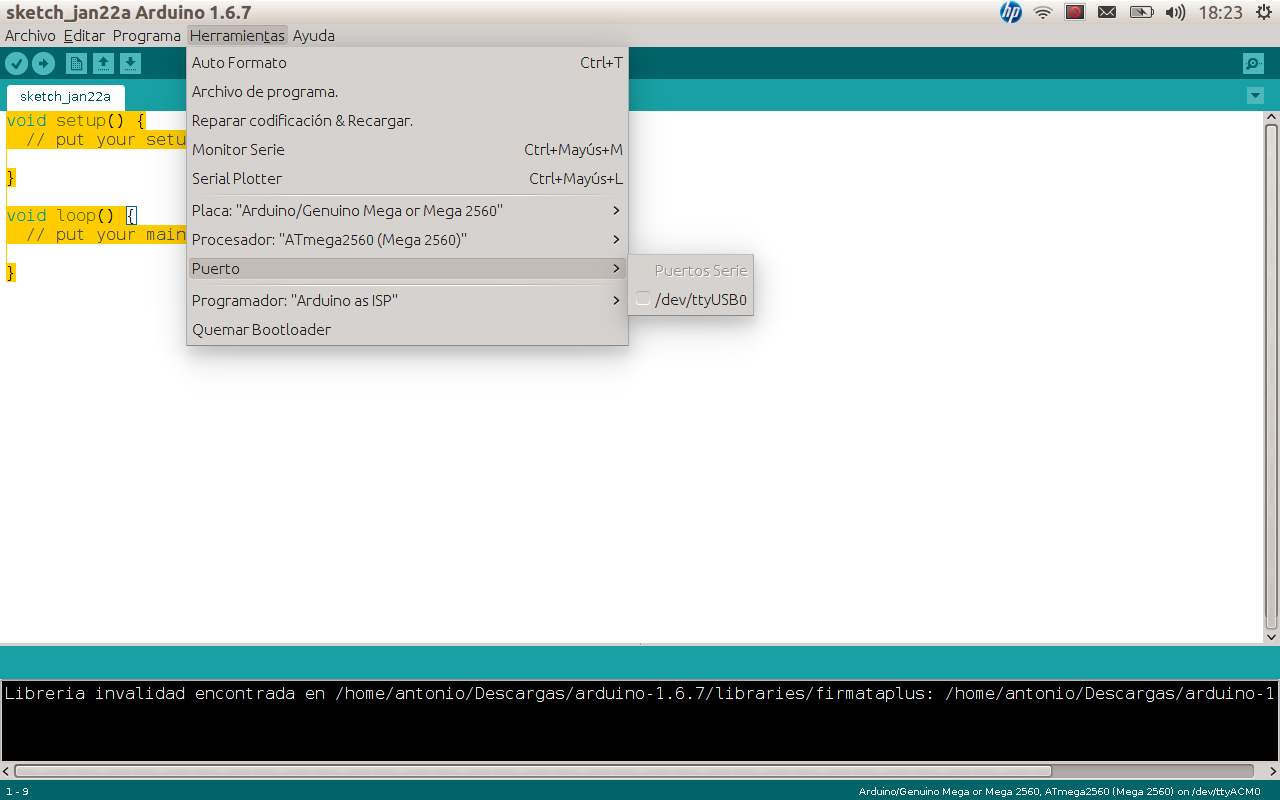Image resolution: width=1280 pixels, height=800 pixels.
Task: Select Quemar Bootloader menu entry
Action: (407, 330)
